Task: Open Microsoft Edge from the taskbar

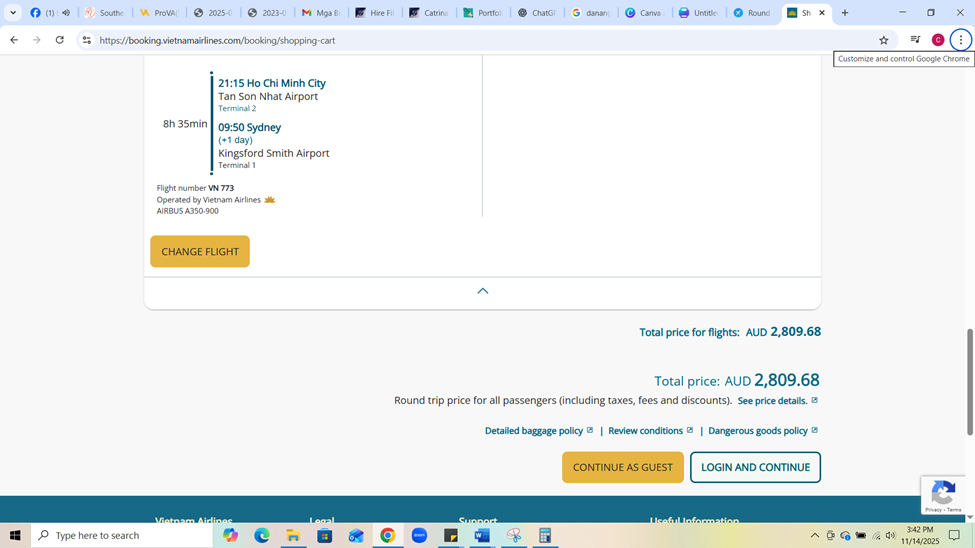Action: pyautogui.click(x=262, y=535)
